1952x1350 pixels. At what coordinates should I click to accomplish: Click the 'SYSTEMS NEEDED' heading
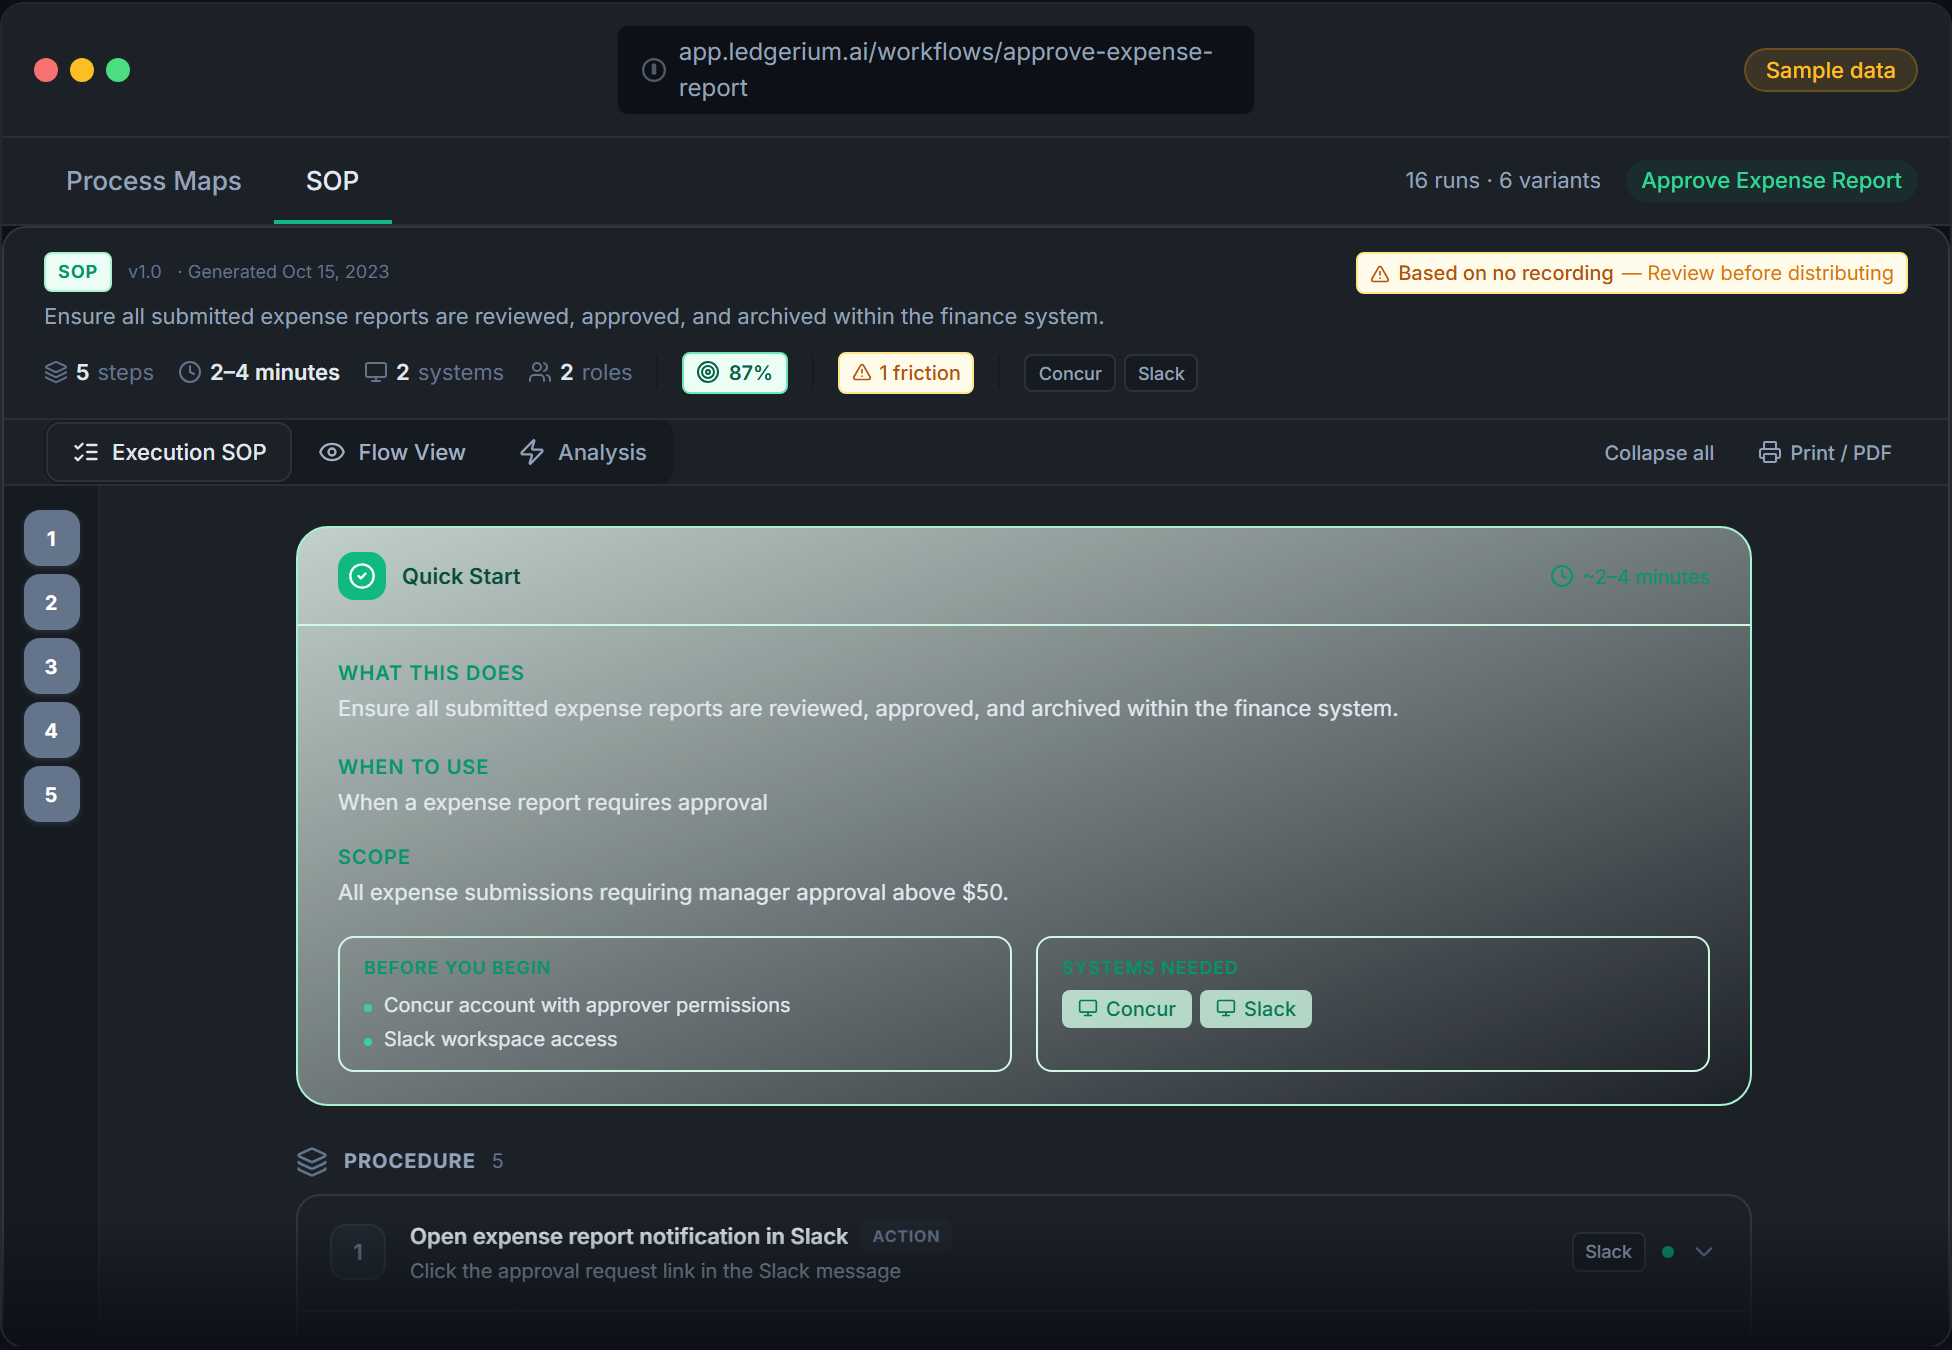1150,968
